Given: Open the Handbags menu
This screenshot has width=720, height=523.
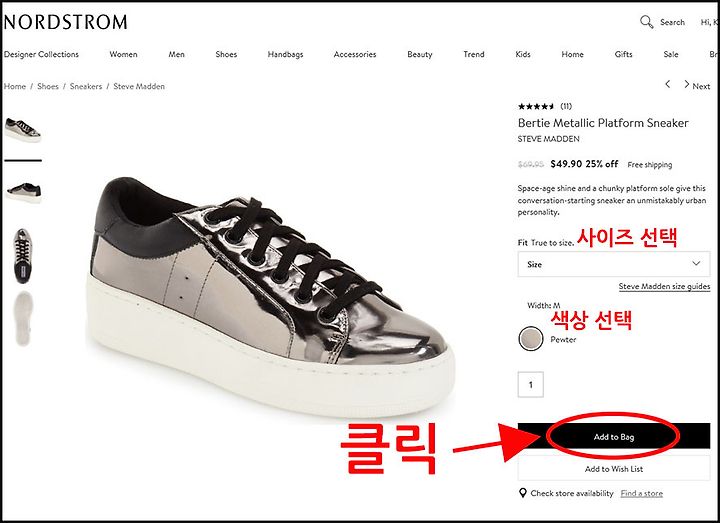Looking at the screenshot, I should click(285, 54).
